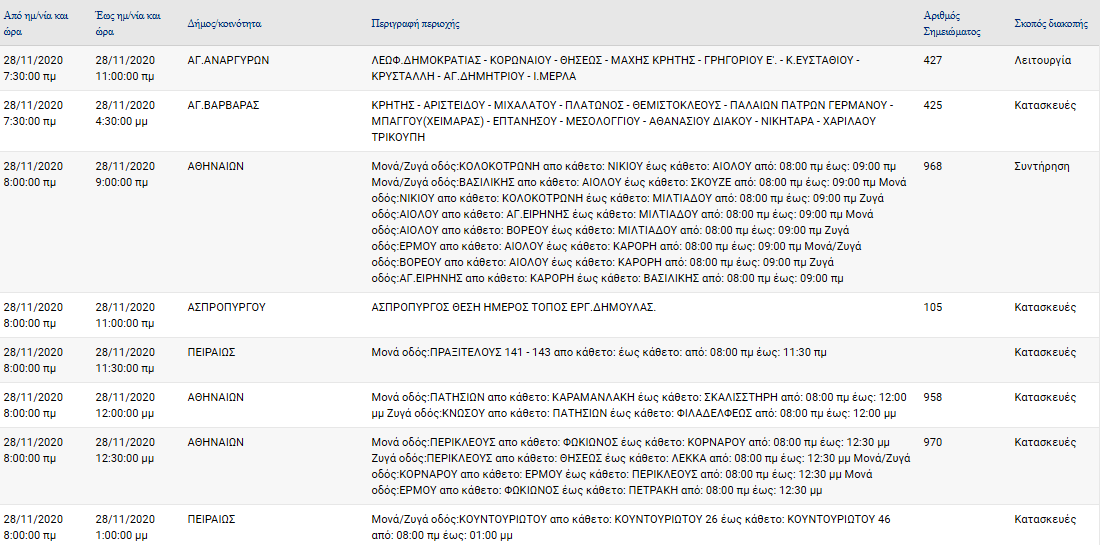This screenshot has height=545, width=1104.
Task: Click the ΠΡΑΞΙΤΕΛΟΥΣ 141 - 143 description
Action: pos(598,353)
